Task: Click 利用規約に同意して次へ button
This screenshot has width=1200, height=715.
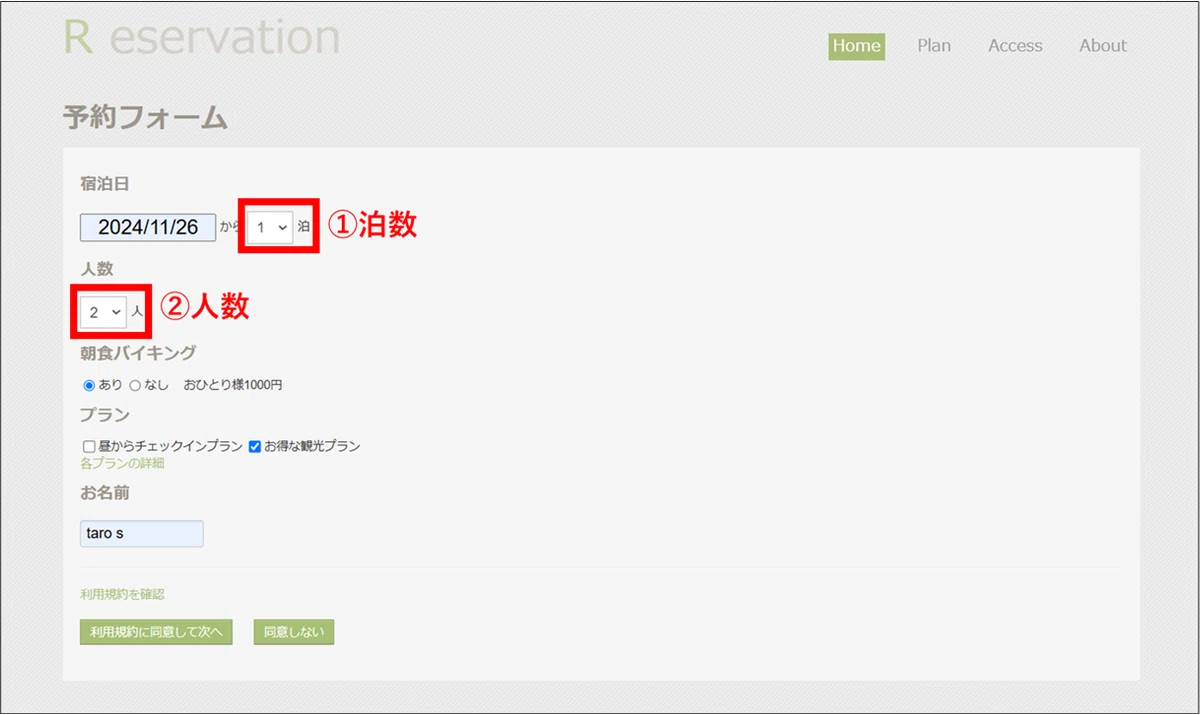Action: coord(156,632)
